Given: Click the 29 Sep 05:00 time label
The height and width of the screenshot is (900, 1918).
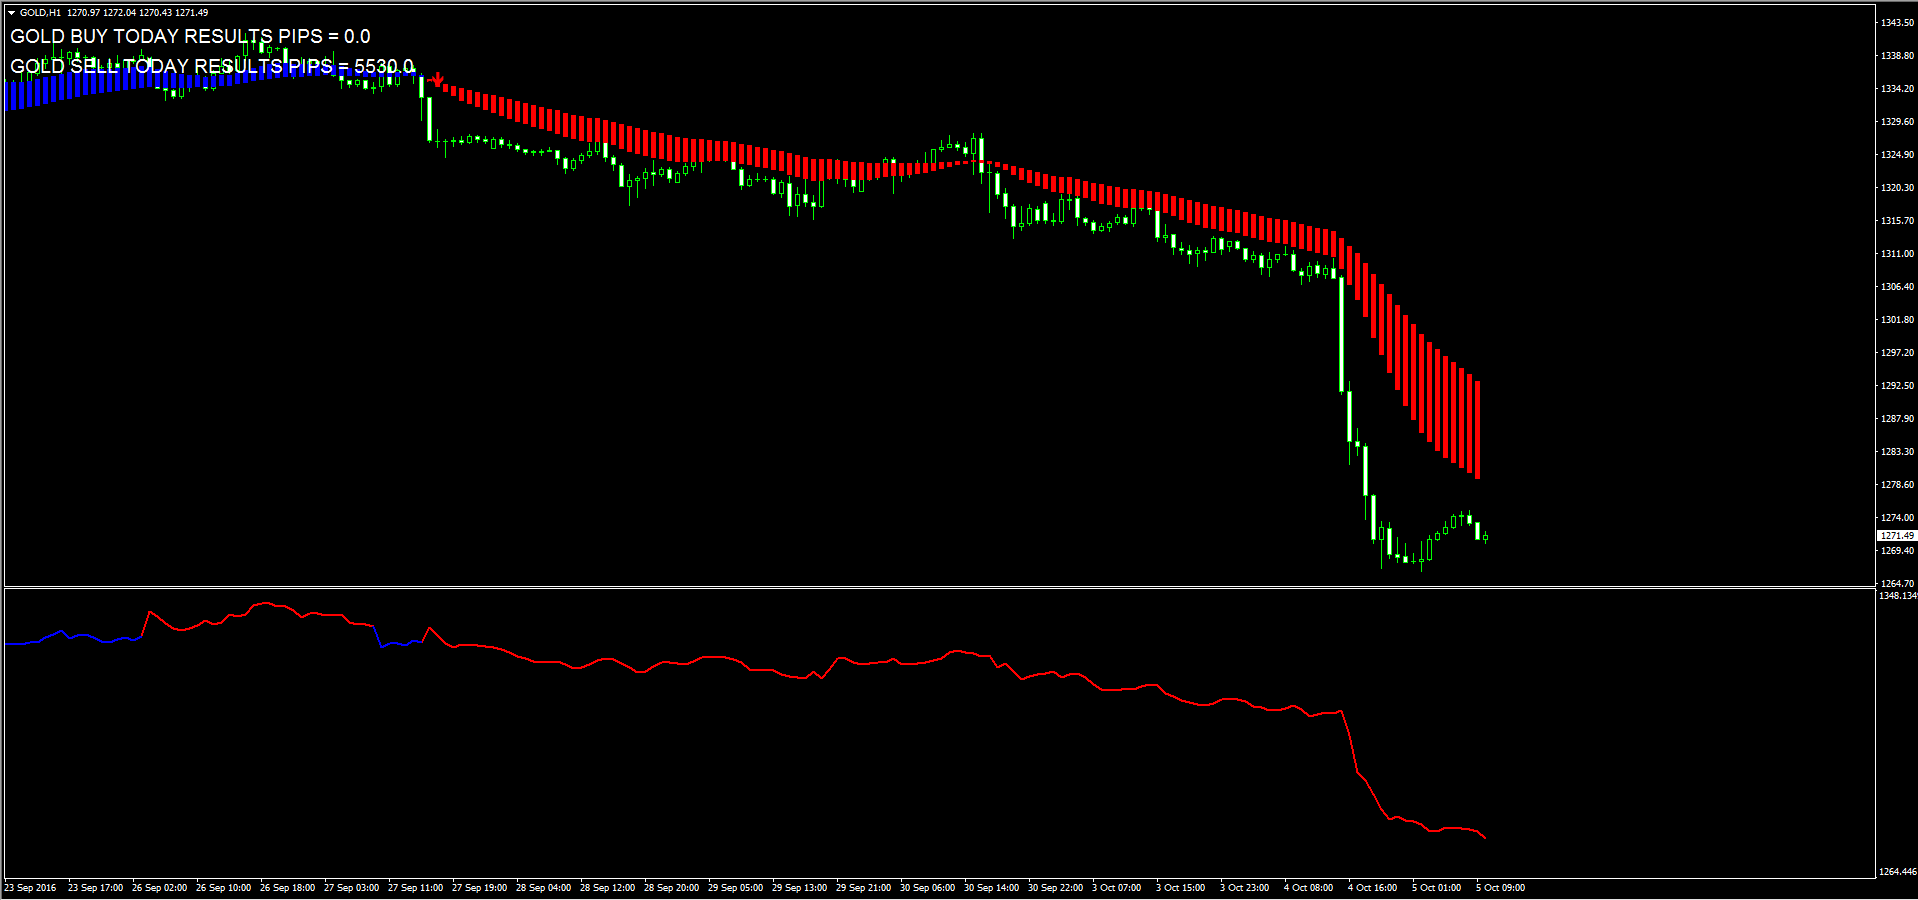Looking at the screenshot, I should click(735, 888).
